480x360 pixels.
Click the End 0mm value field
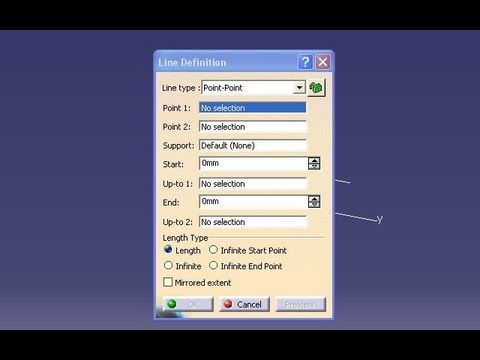(253, 202)
